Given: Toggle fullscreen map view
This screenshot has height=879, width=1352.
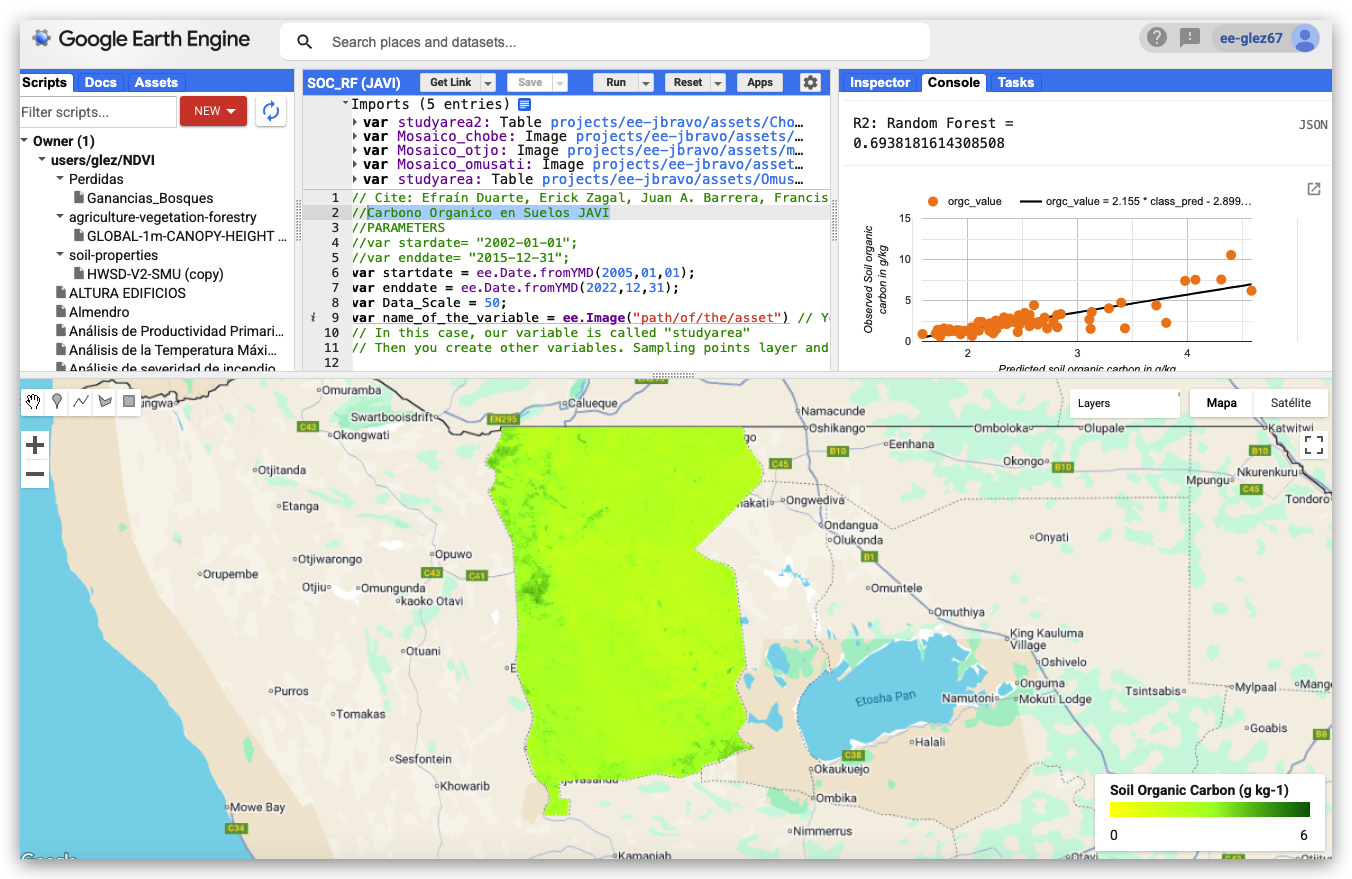Looking at the screenshot, I should [x=1314, y=445].
